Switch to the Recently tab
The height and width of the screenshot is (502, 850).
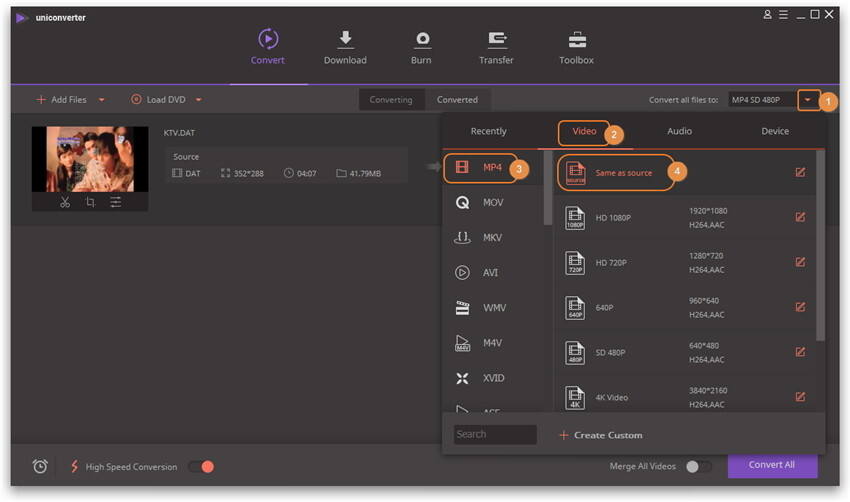coord(488,131)
